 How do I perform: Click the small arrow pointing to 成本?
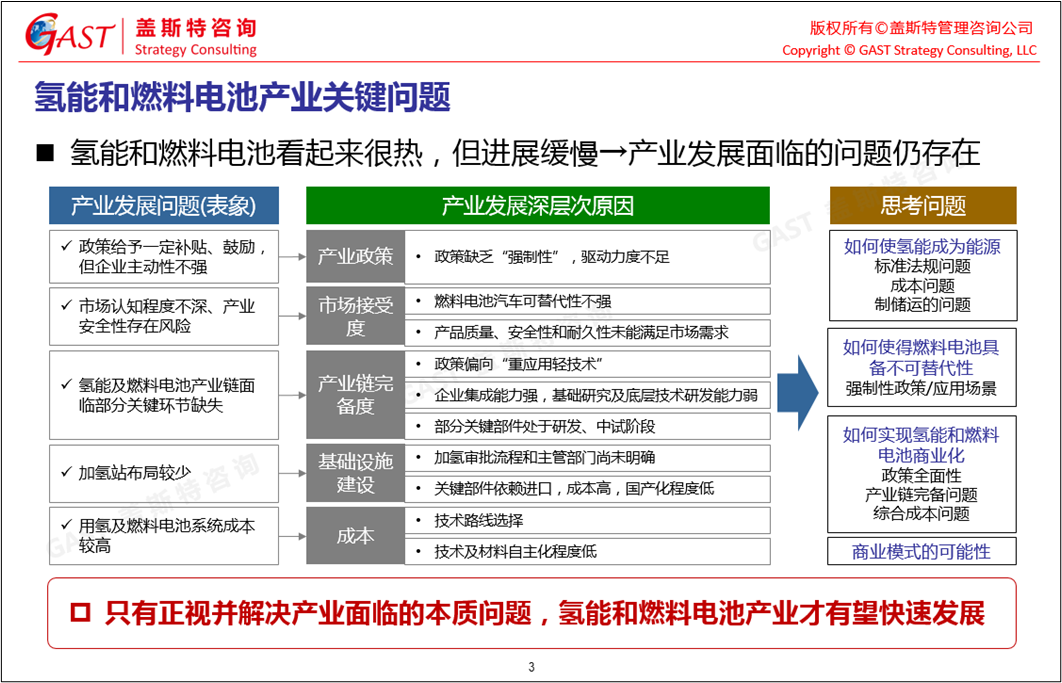tap(291, 536)
